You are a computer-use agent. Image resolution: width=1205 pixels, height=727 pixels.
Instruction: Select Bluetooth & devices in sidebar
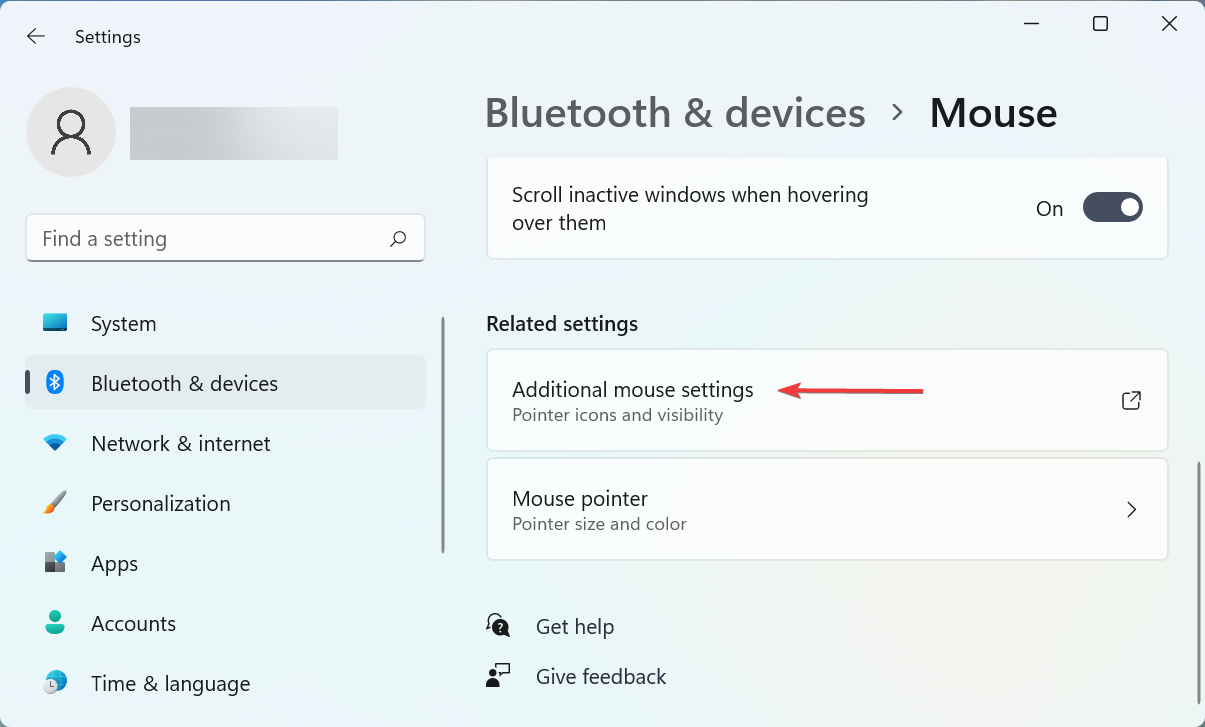tap(184, 383)
